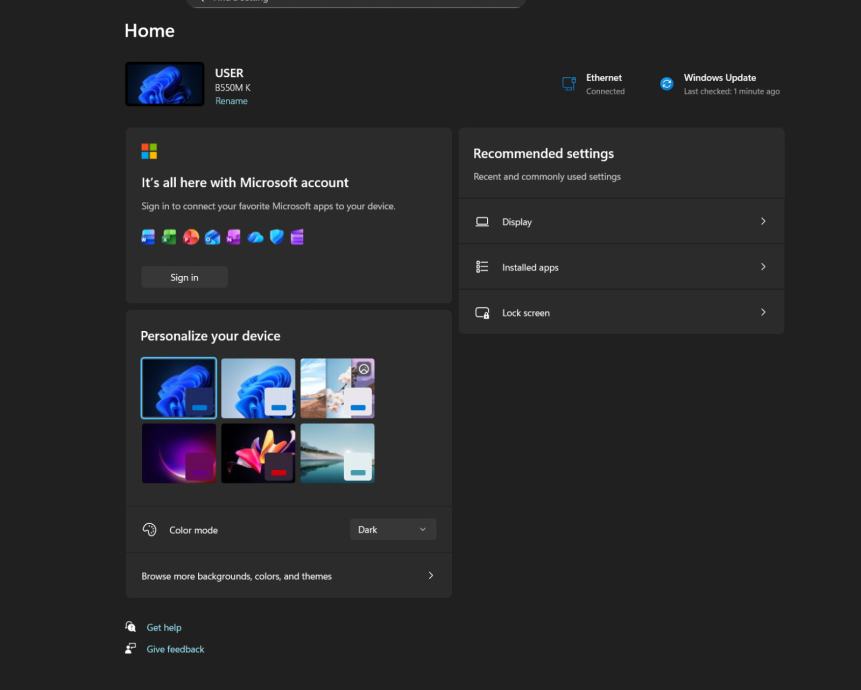The width and height of the screenshot is (861, 690).
Task: Open the Get help link
Action: click(x=164, y=628)
